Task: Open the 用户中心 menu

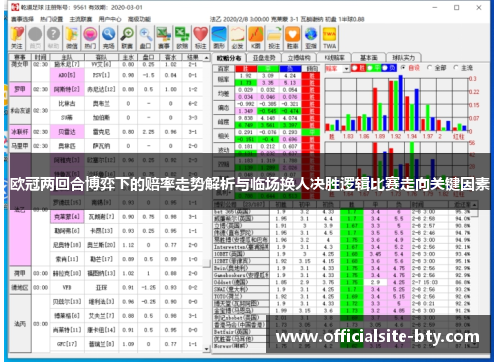Action: (x=110, y=19)
